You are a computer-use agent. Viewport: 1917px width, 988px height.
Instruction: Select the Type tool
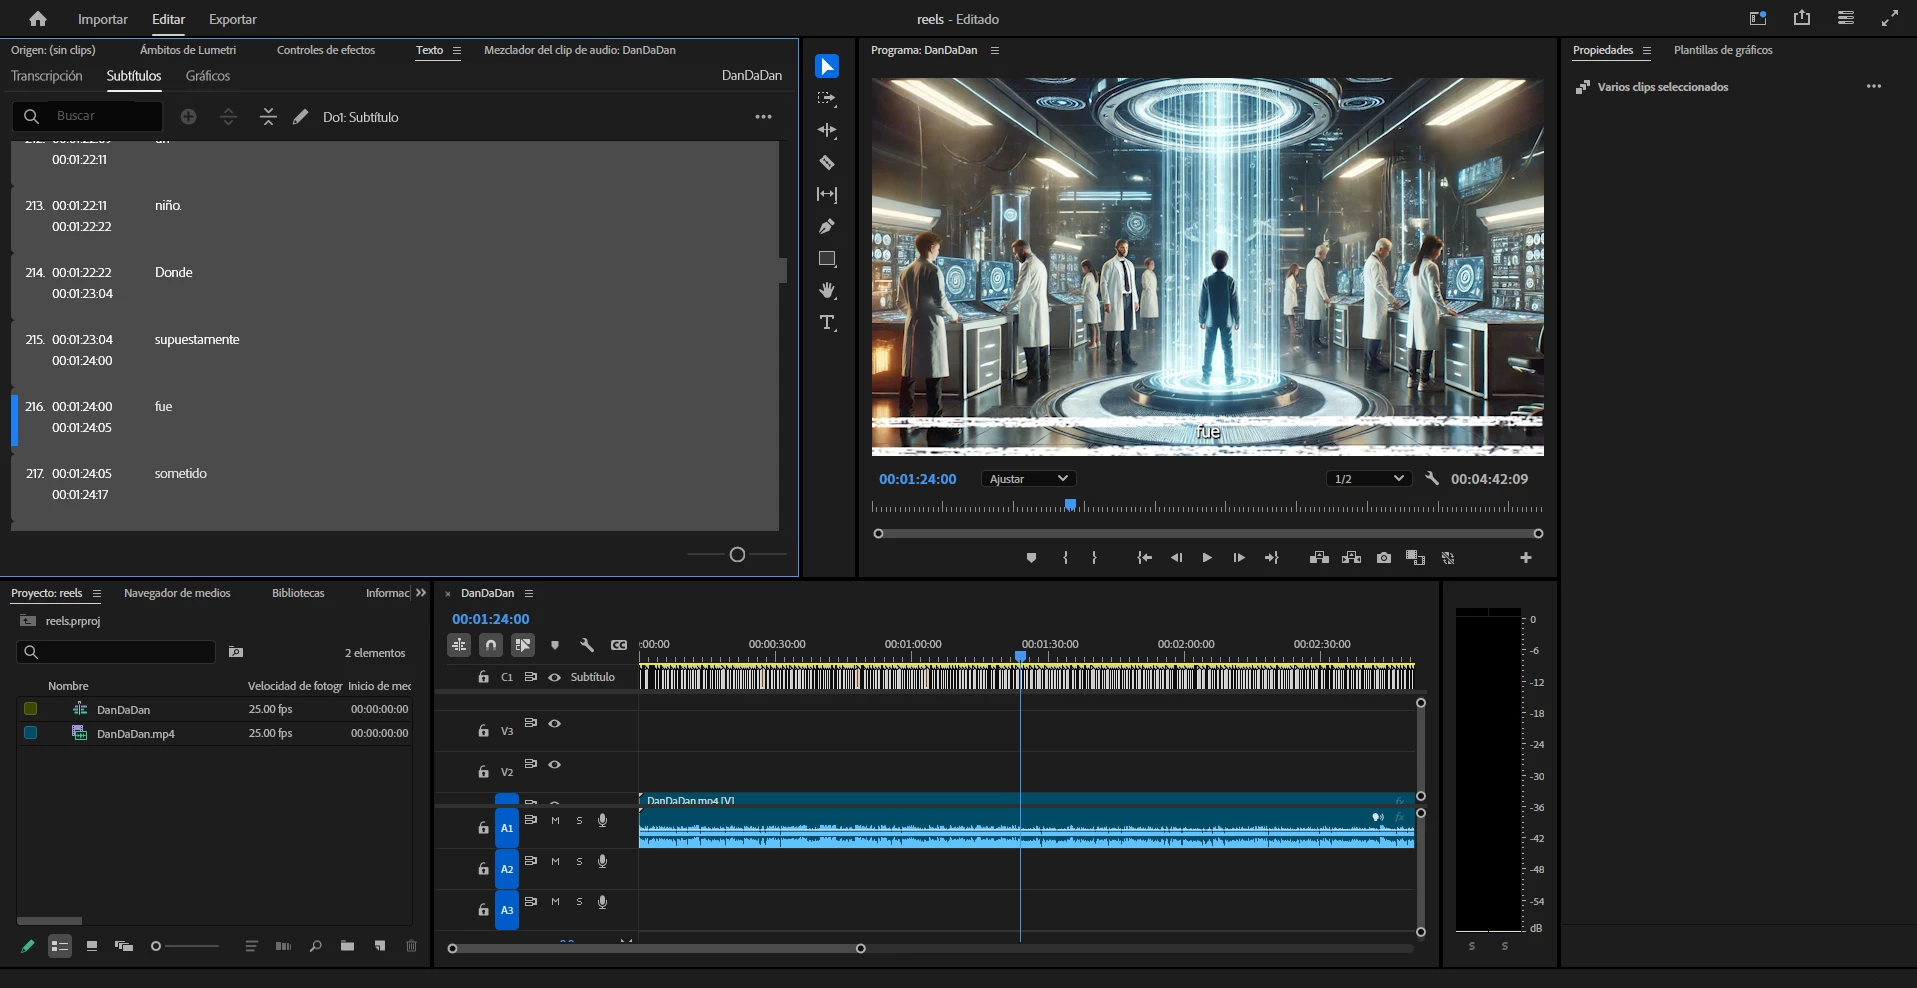pyautogui.click(x=827, y=323)
